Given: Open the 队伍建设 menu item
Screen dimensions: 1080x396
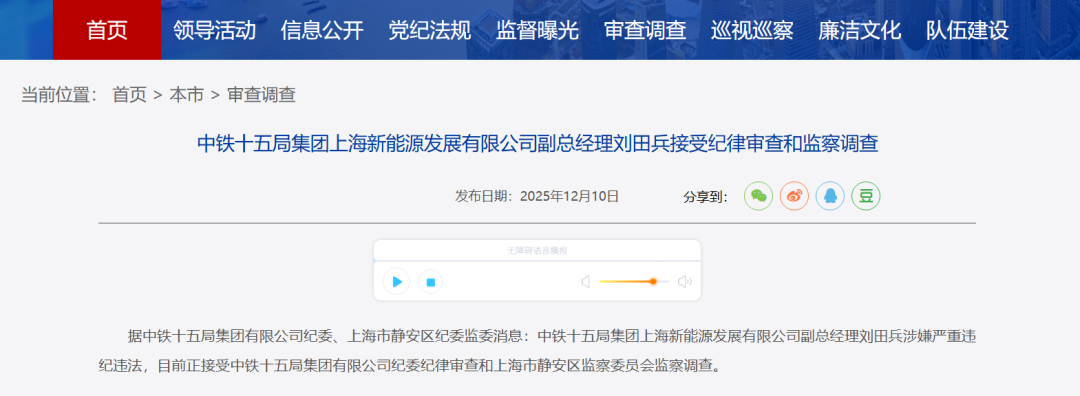Looking at the screenshot, I should pyautogui.click(x=967, y=30).
